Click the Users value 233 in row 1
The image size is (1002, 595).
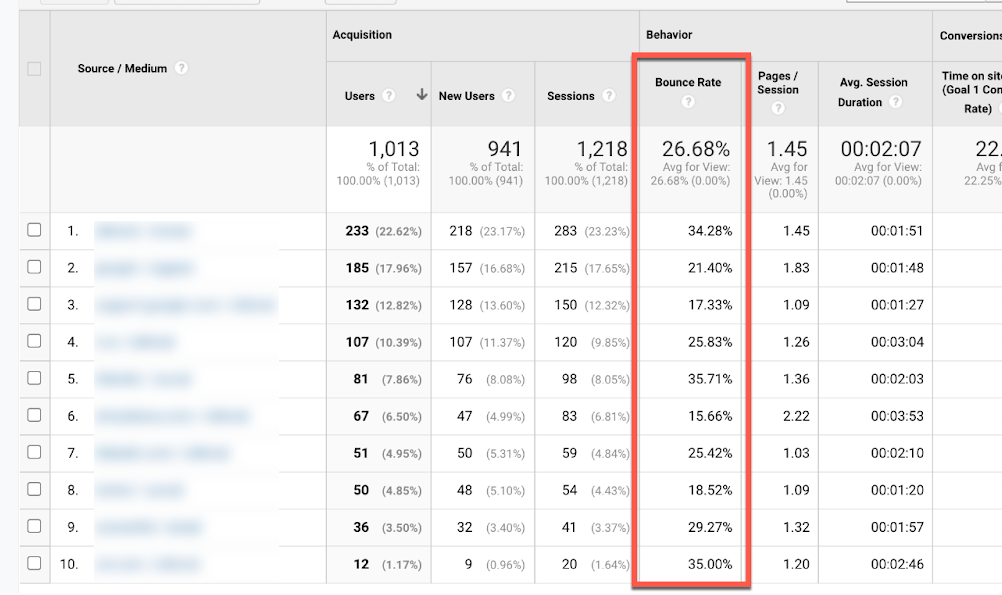357,231
